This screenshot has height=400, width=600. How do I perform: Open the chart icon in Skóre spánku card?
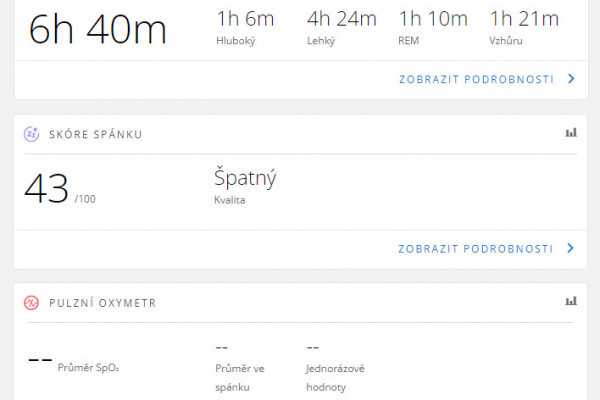click(571, 133)
